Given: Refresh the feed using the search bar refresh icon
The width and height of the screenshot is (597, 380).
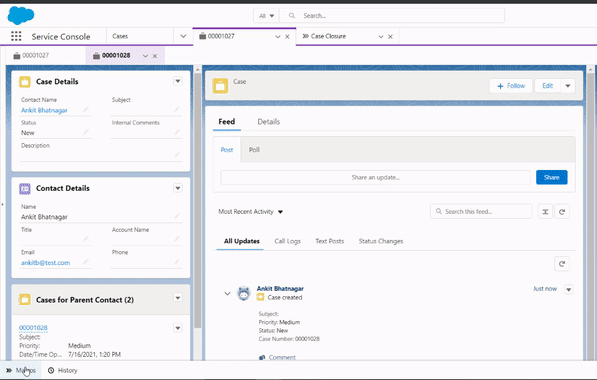Looking at the screenshot, I should point(562,212).
